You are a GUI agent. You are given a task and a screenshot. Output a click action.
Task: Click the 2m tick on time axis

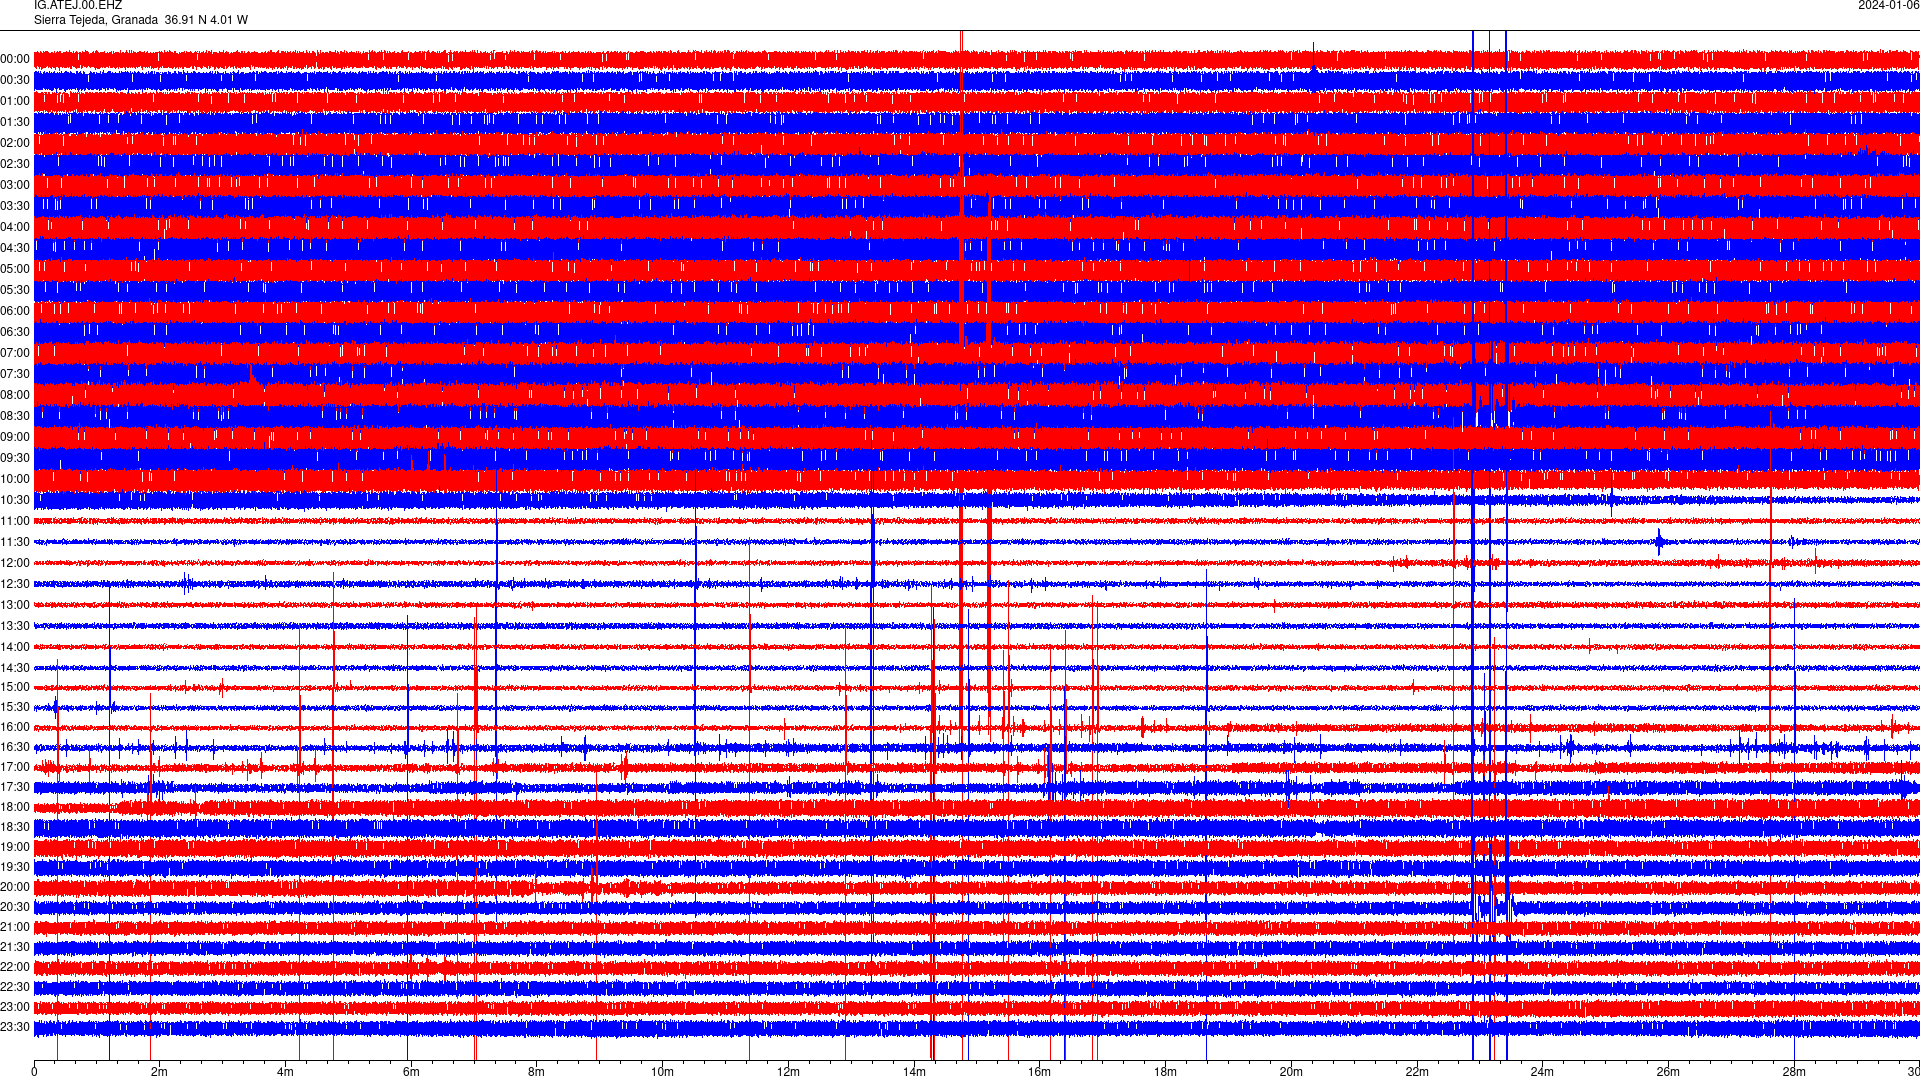[x=160, y=1072]
